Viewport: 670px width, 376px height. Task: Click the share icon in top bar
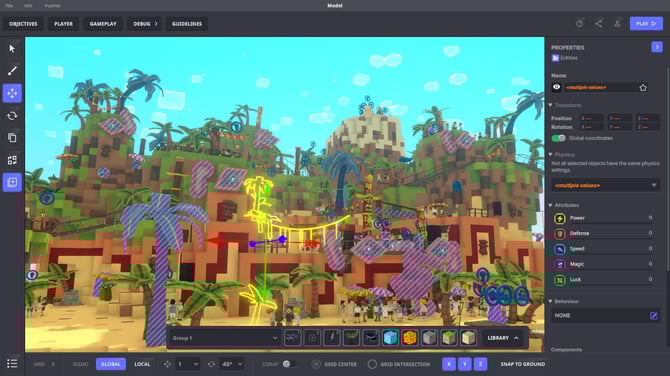click(x=598, y=24)
